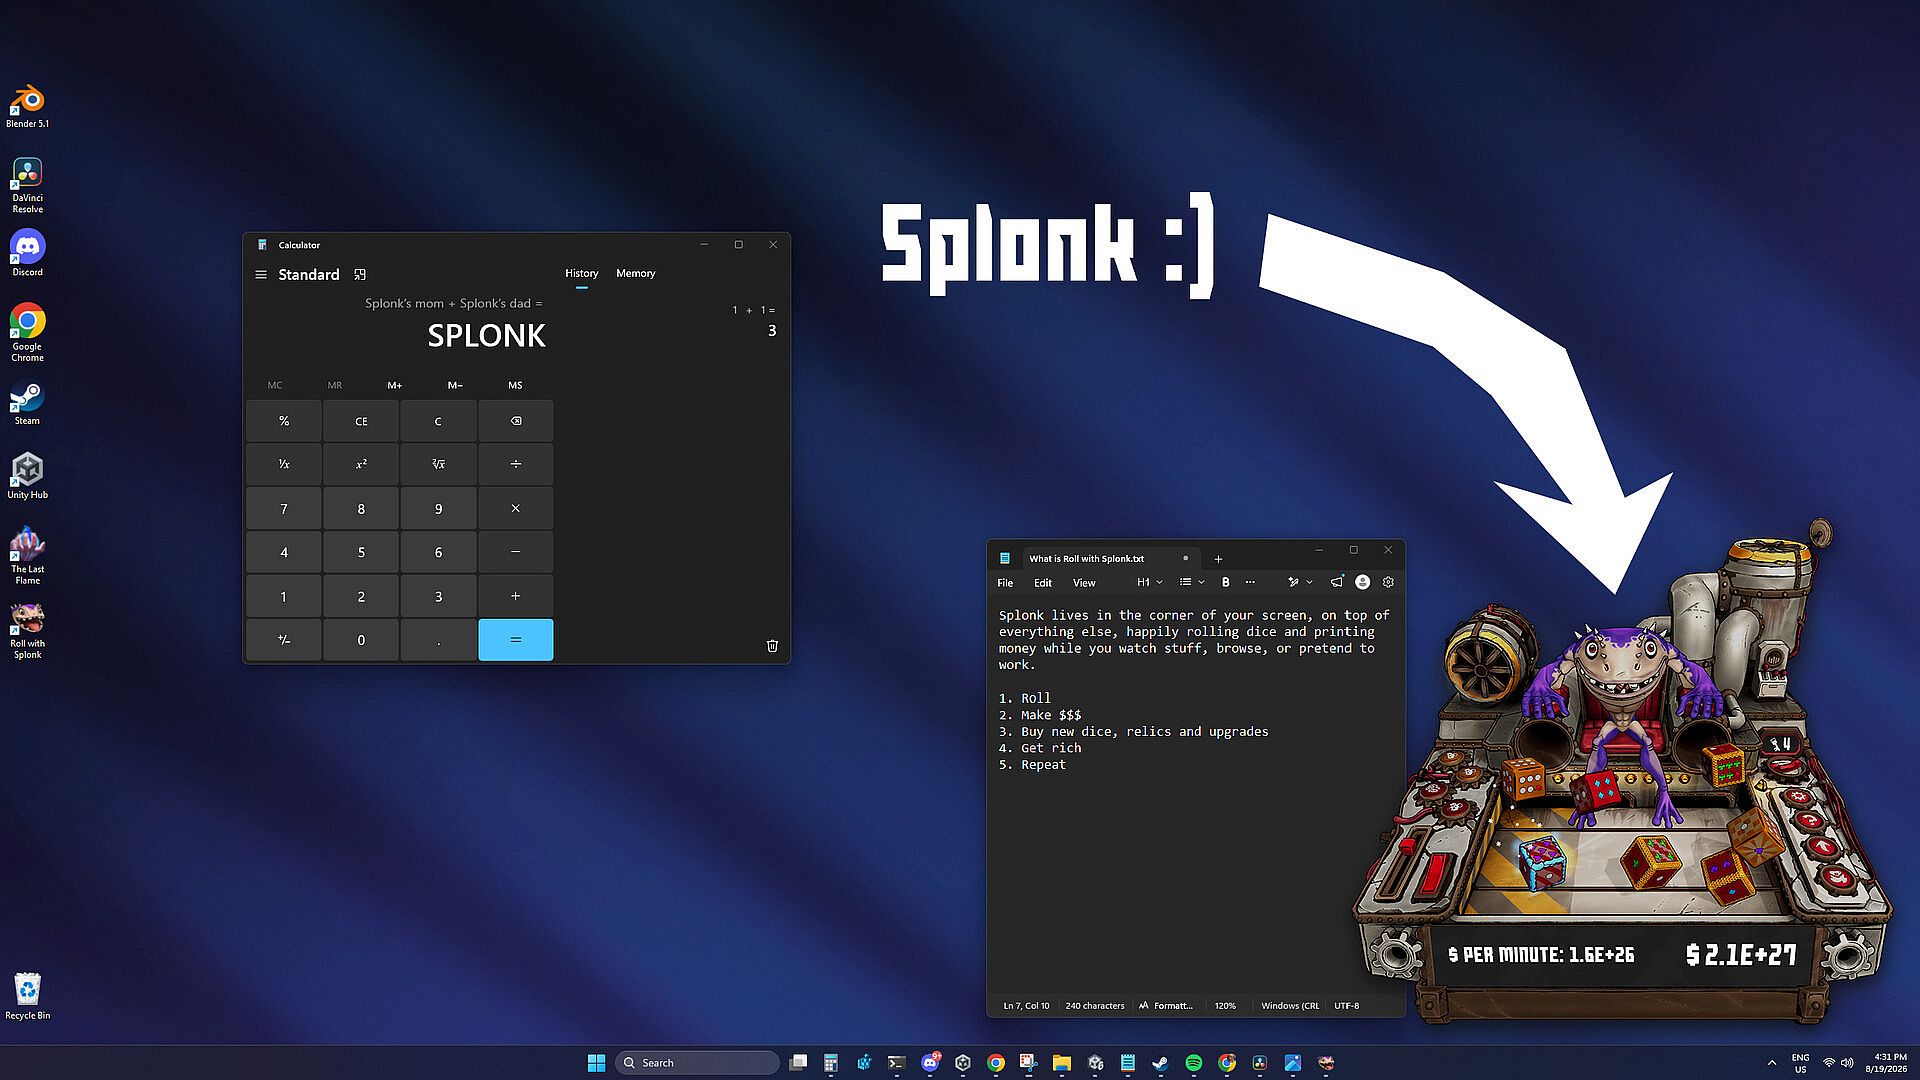
Task: Expand the list style dropdown in Notepad
Action: pyautogui.click(x=1191, y=582)
